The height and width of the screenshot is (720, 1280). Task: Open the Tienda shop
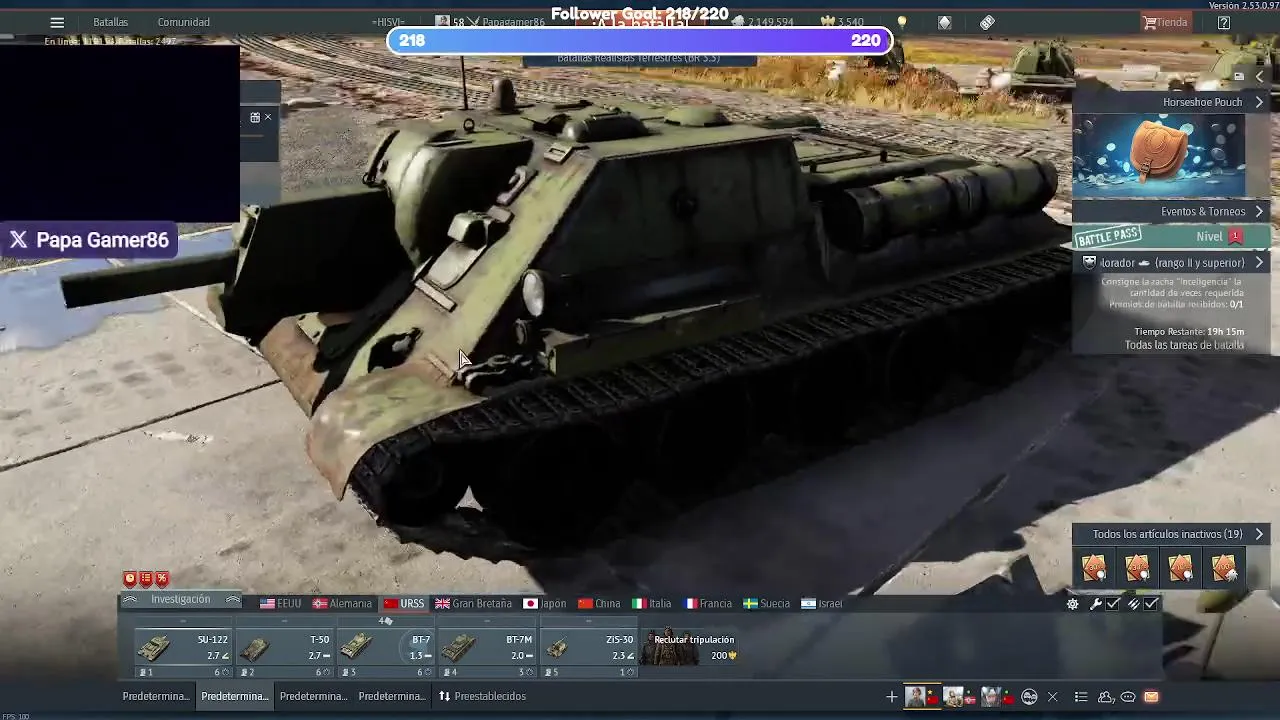click(x=1166, y=22)
